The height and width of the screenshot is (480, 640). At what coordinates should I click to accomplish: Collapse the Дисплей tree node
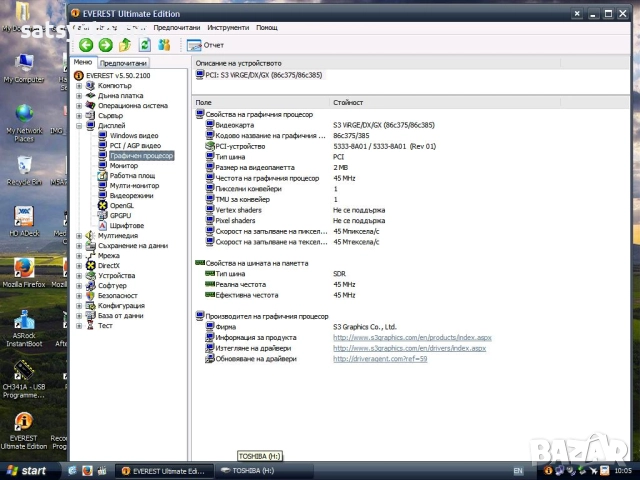pos(79,126)
